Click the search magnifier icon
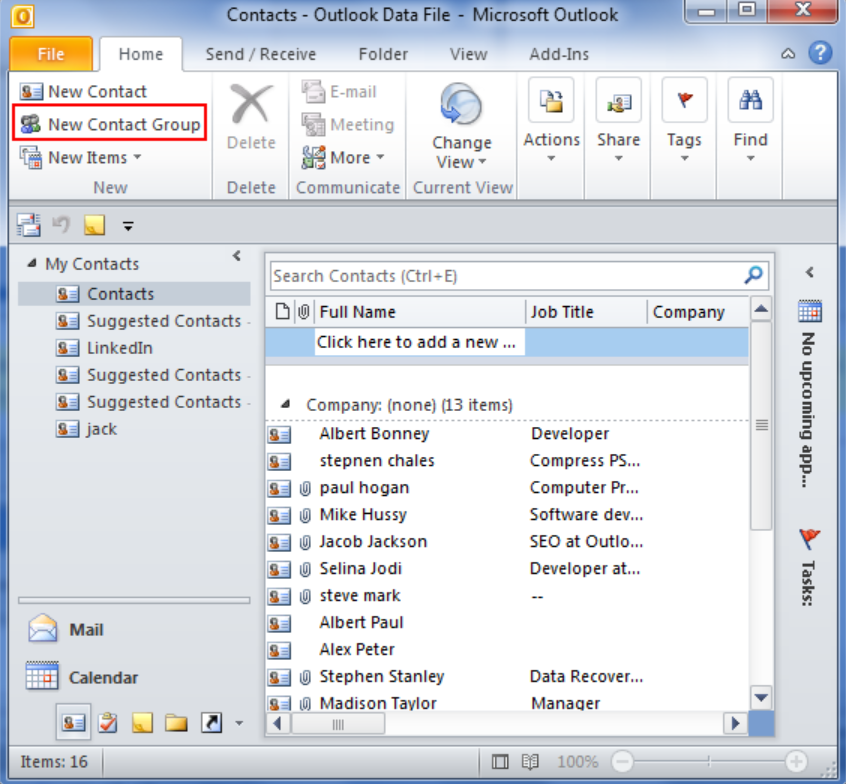 (x=753, y=275)
